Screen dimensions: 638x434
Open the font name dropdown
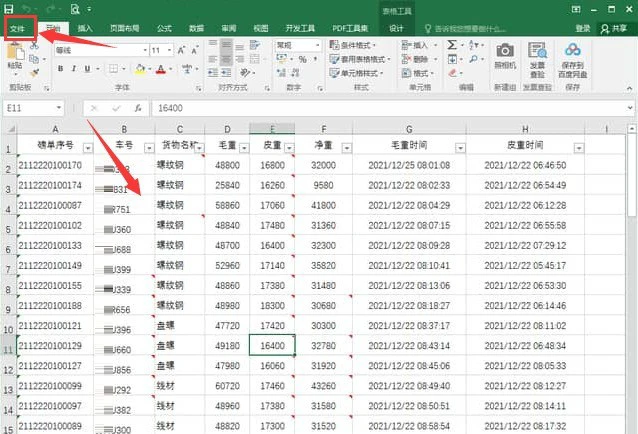coord(145,50)
